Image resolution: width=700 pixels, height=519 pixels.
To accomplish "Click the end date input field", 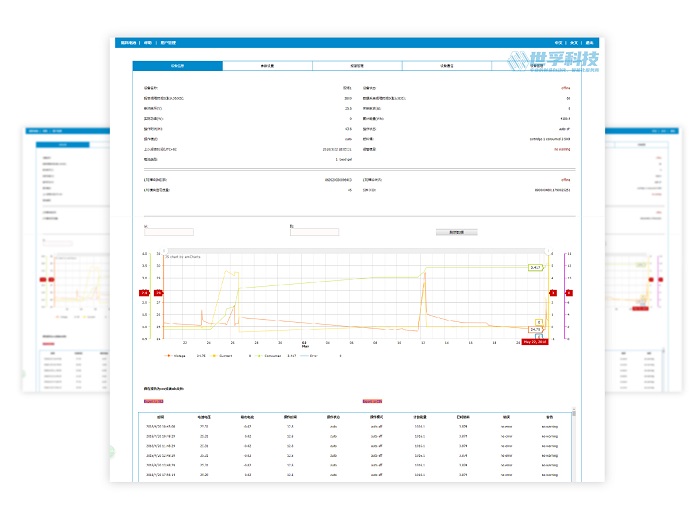I will click(314, 232).
